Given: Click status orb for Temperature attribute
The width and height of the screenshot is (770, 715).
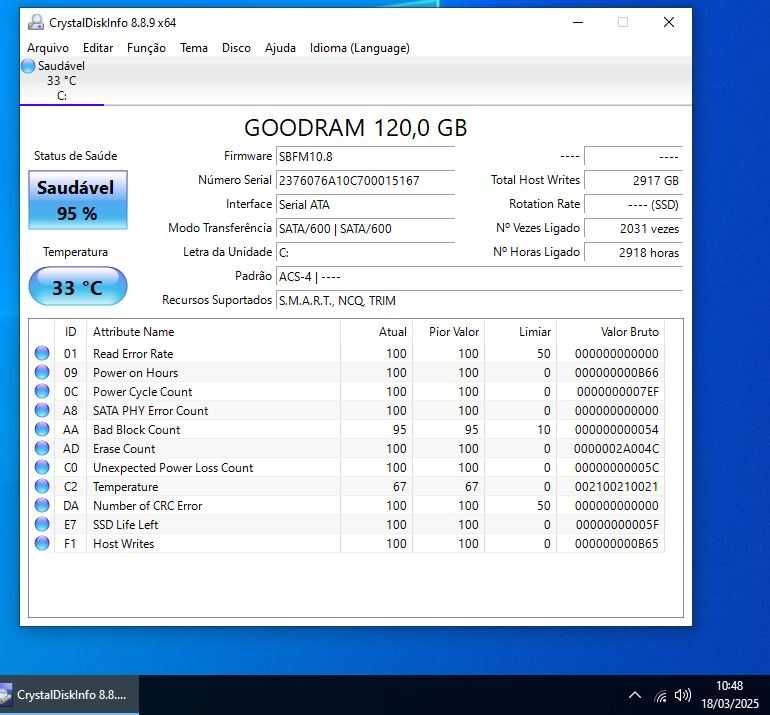Looking at the screenshot, I should (42, 486).
